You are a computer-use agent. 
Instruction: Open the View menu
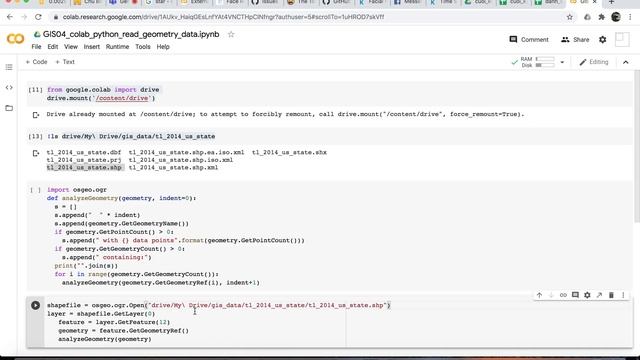tap(71, 47)
